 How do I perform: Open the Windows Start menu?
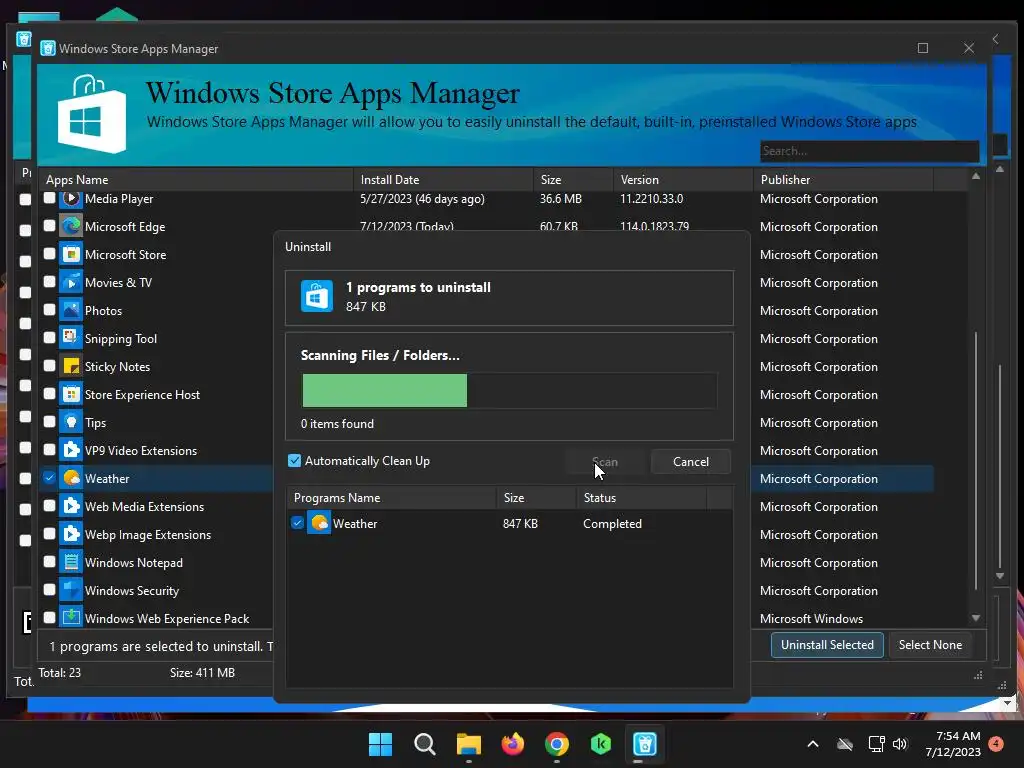tap(380, 744)
